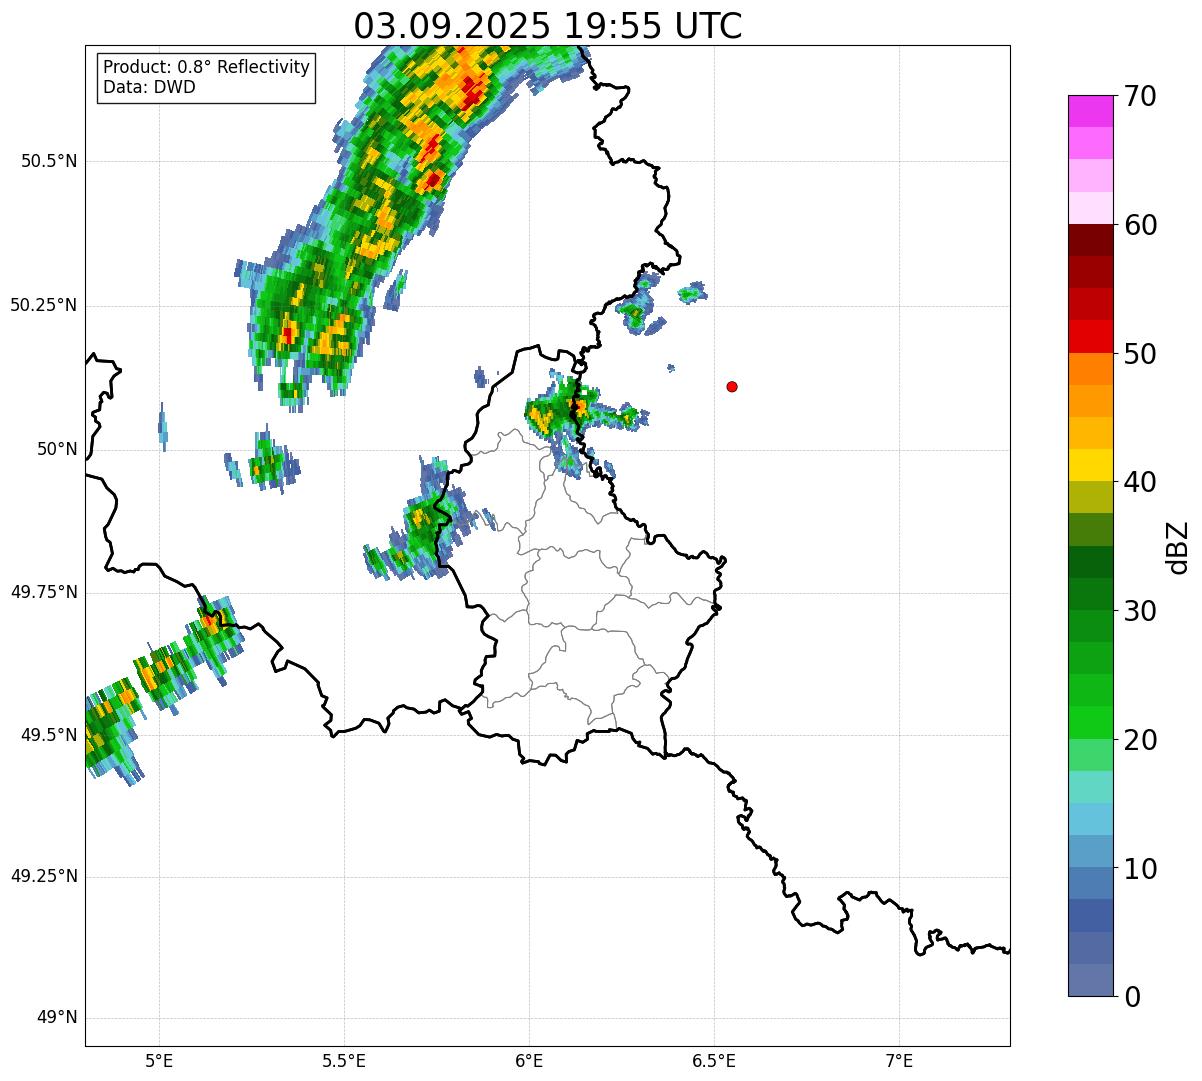Click the 50 colorbar tick label
The image size is (1202, 1081).
pos(1140,354)
